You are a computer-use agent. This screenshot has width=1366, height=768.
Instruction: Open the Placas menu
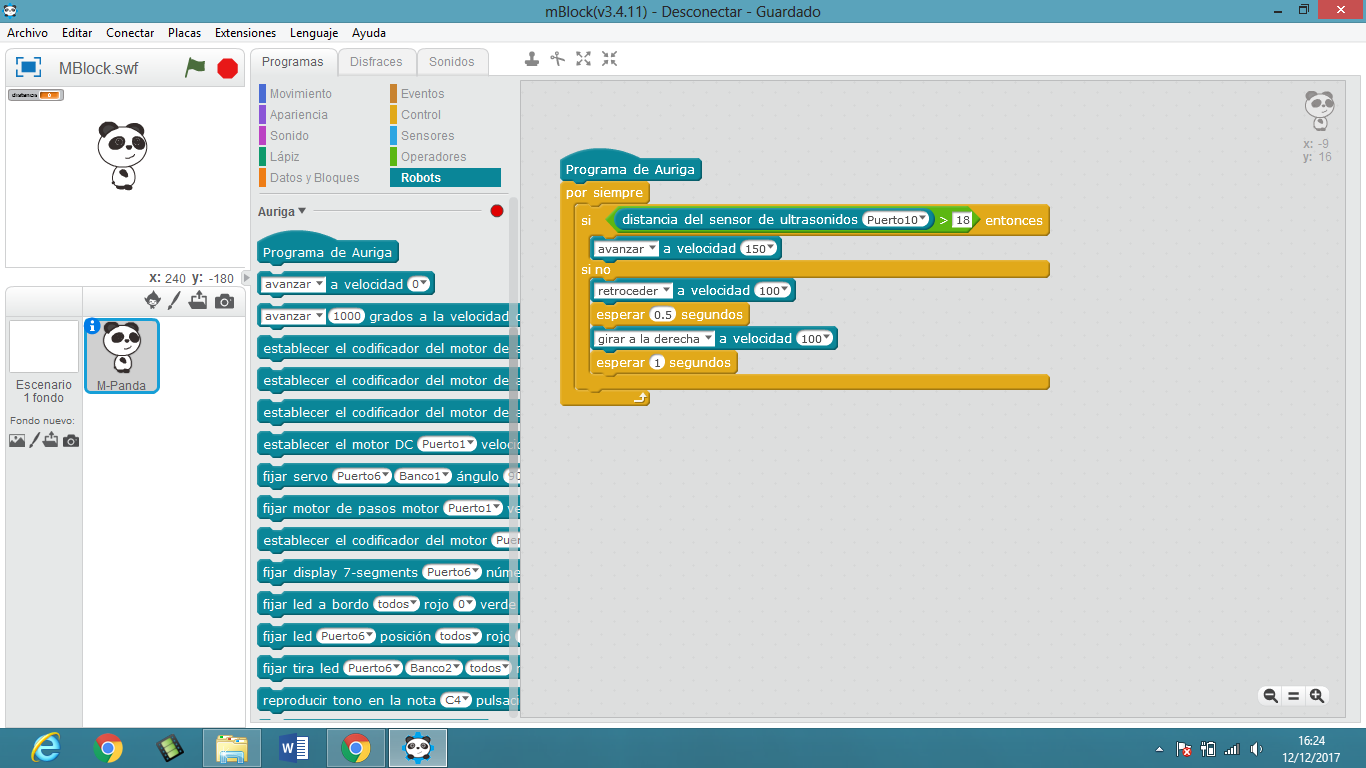[x=185, y=33]
